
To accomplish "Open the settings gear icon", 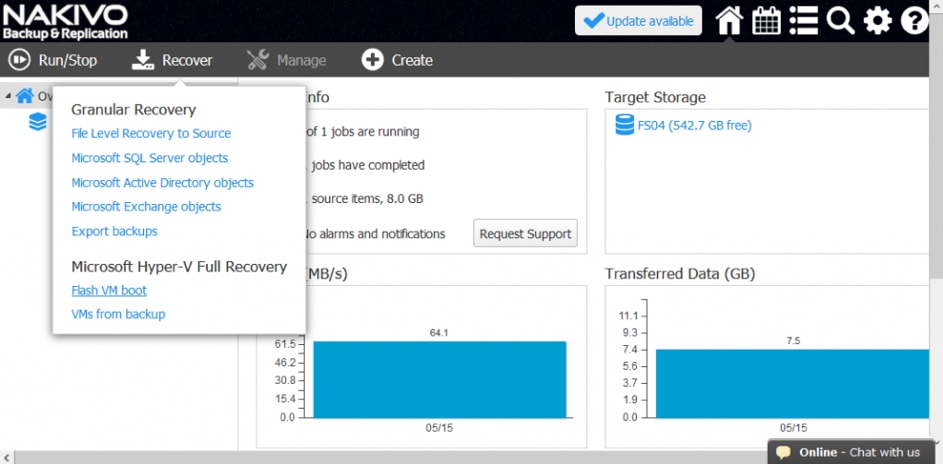I will click(x=877, y=20).
